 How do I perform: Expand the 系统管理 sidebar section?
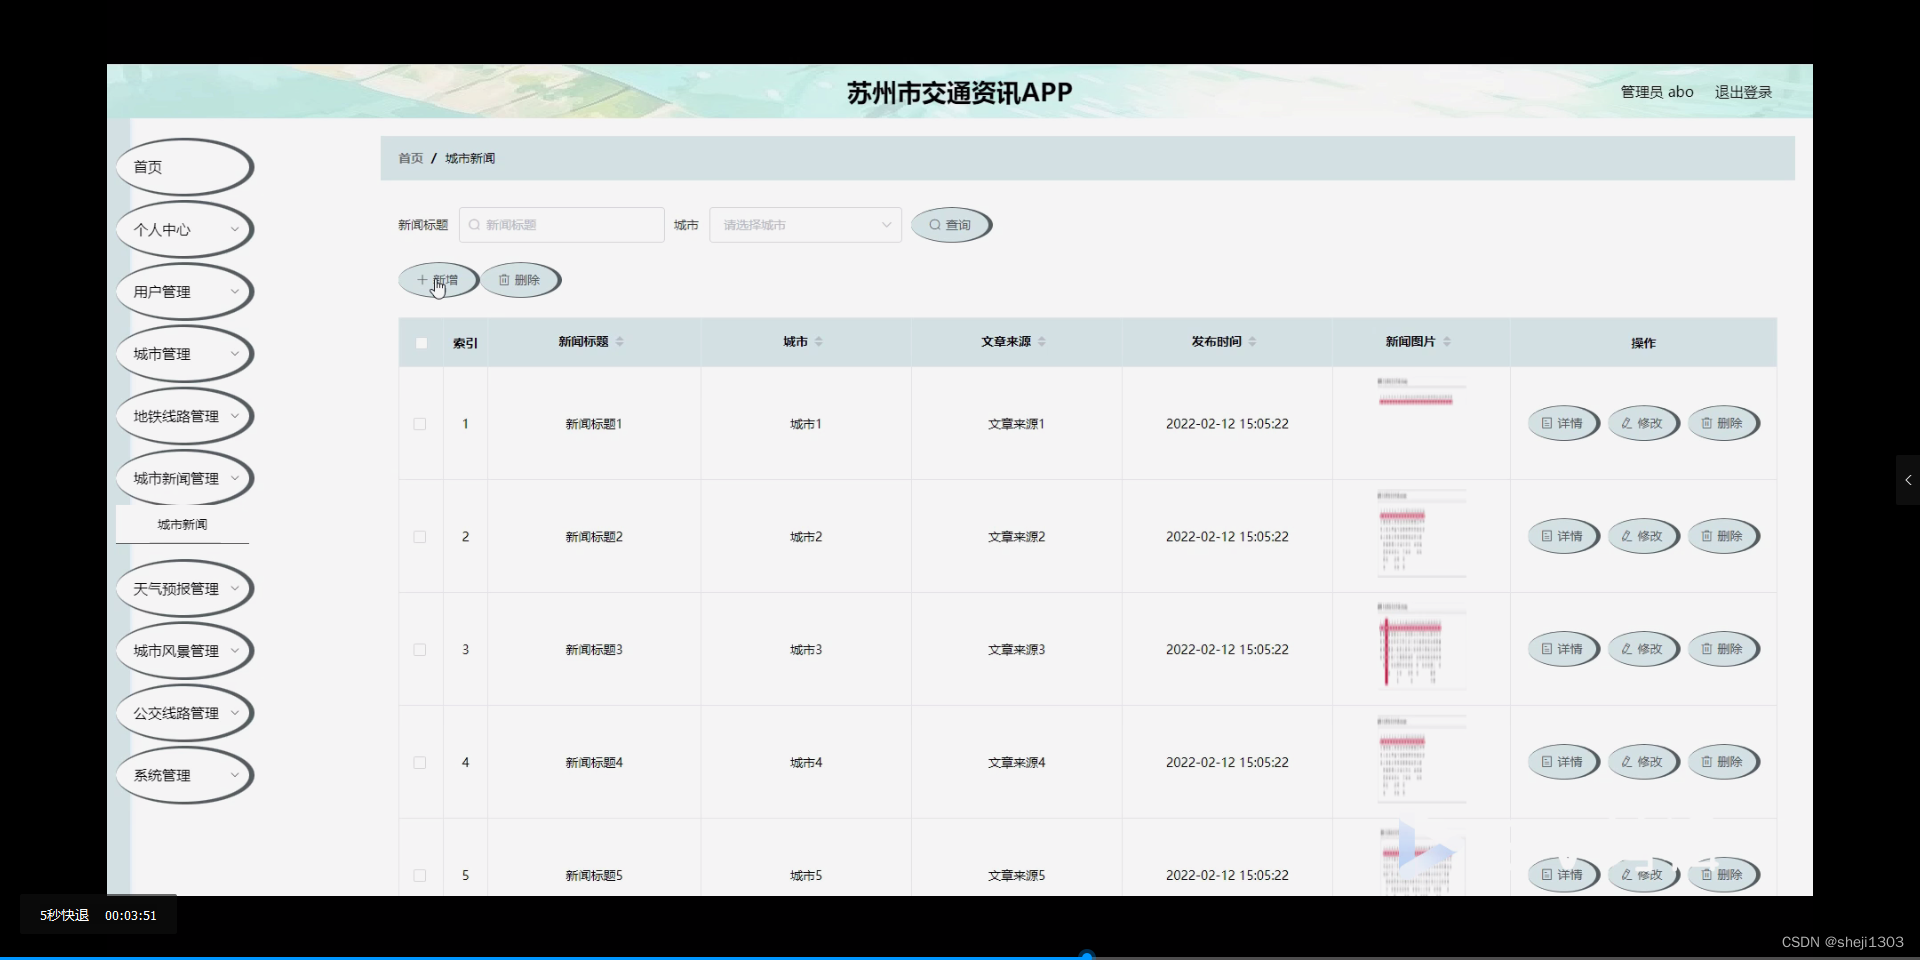coord(183,775)
